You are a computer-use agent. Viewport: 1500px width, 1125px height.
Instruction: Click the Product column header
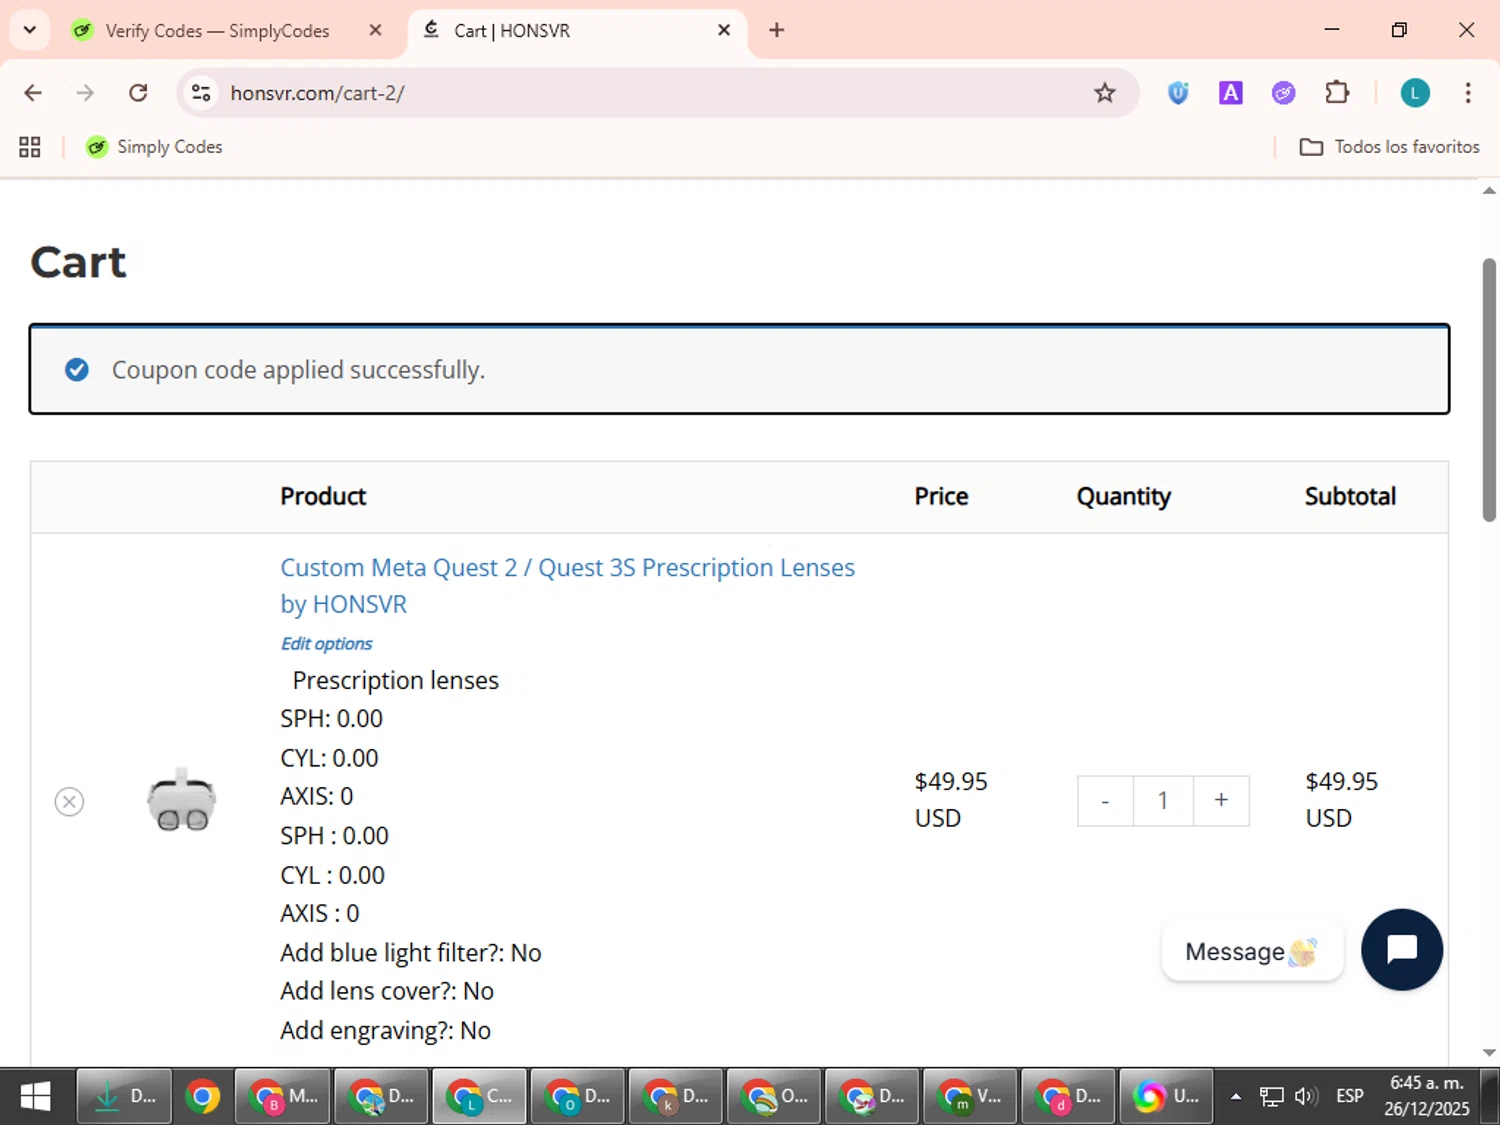tap(323, 497)
